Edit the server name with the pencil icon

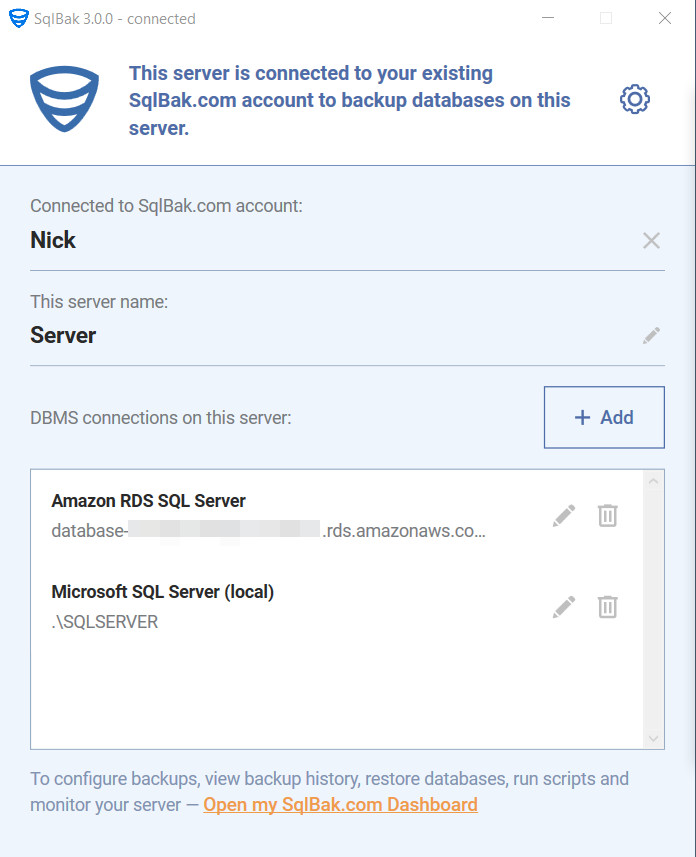tap(651, 336)
